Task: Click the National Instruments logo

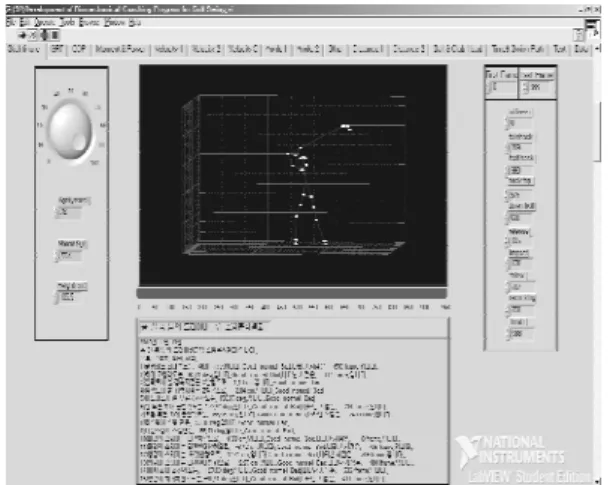Action: click(510, 451)
